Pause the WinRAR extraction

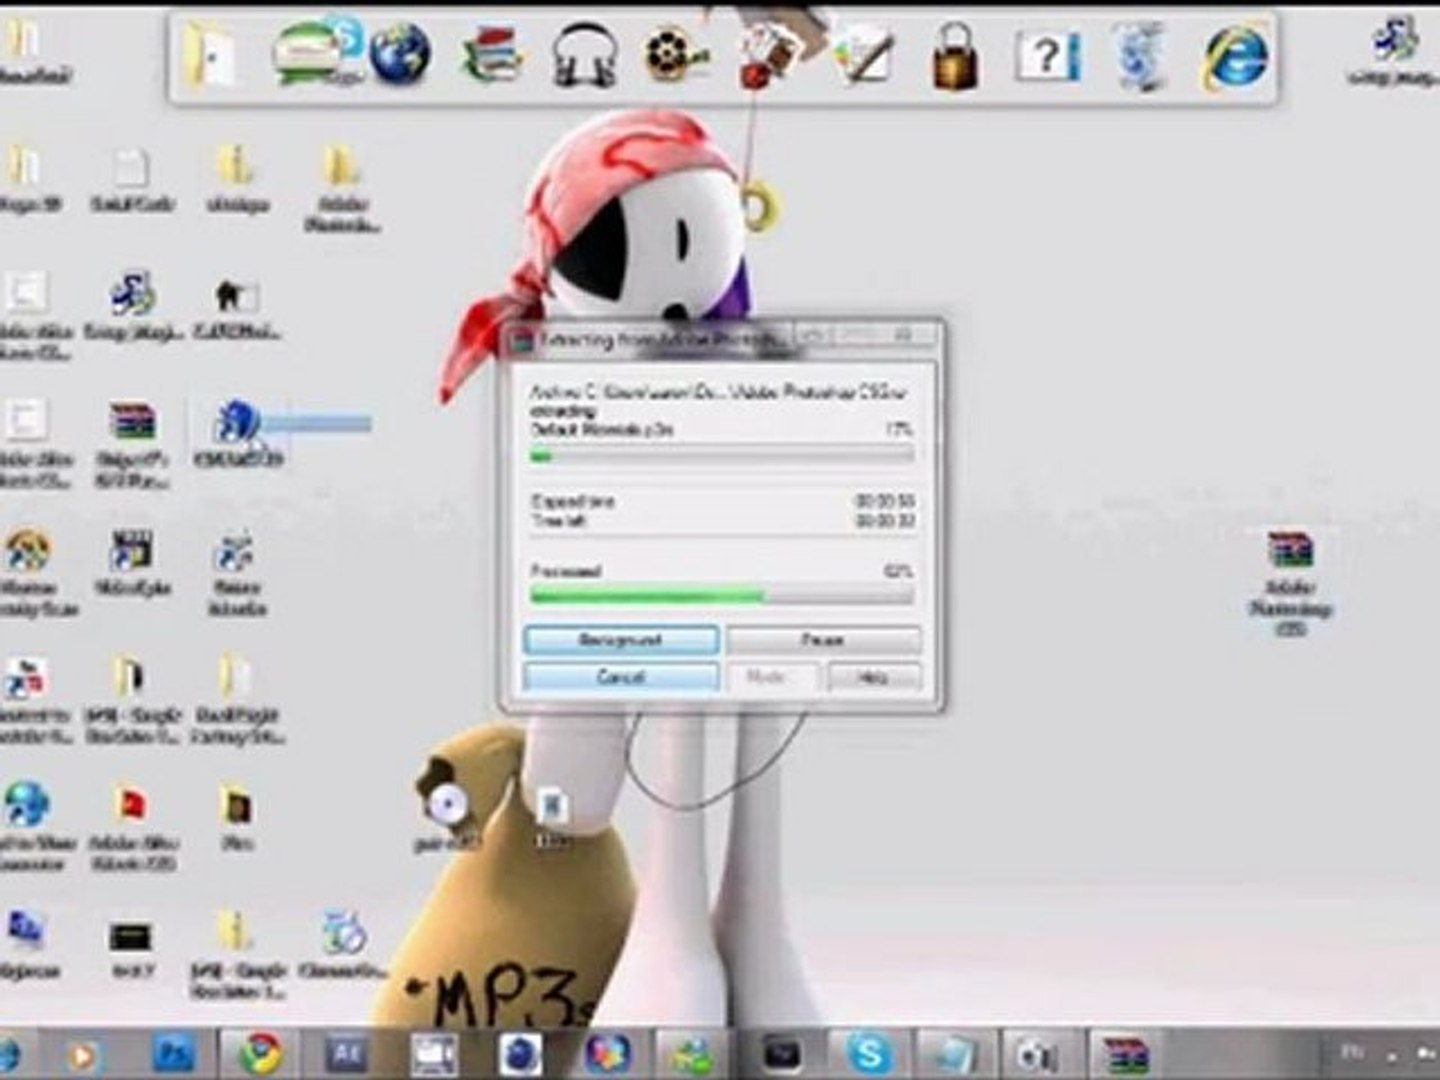[x=823, y=640]
